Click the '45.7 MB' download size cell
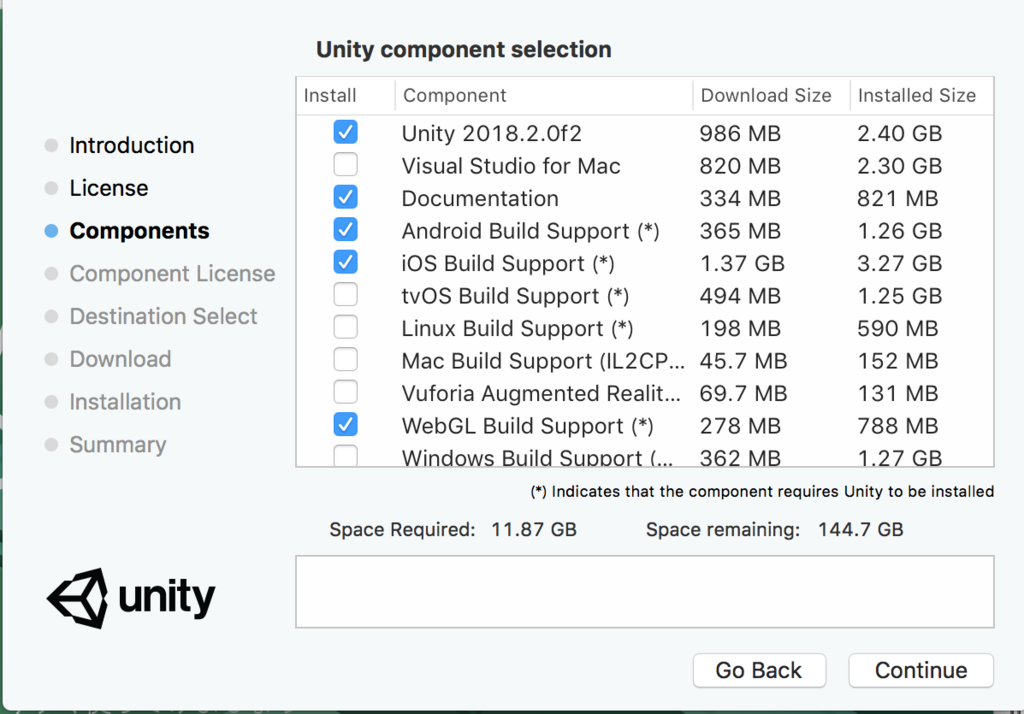The height and width of the screenshot is (714, 1024). click(x=743, y=361)
